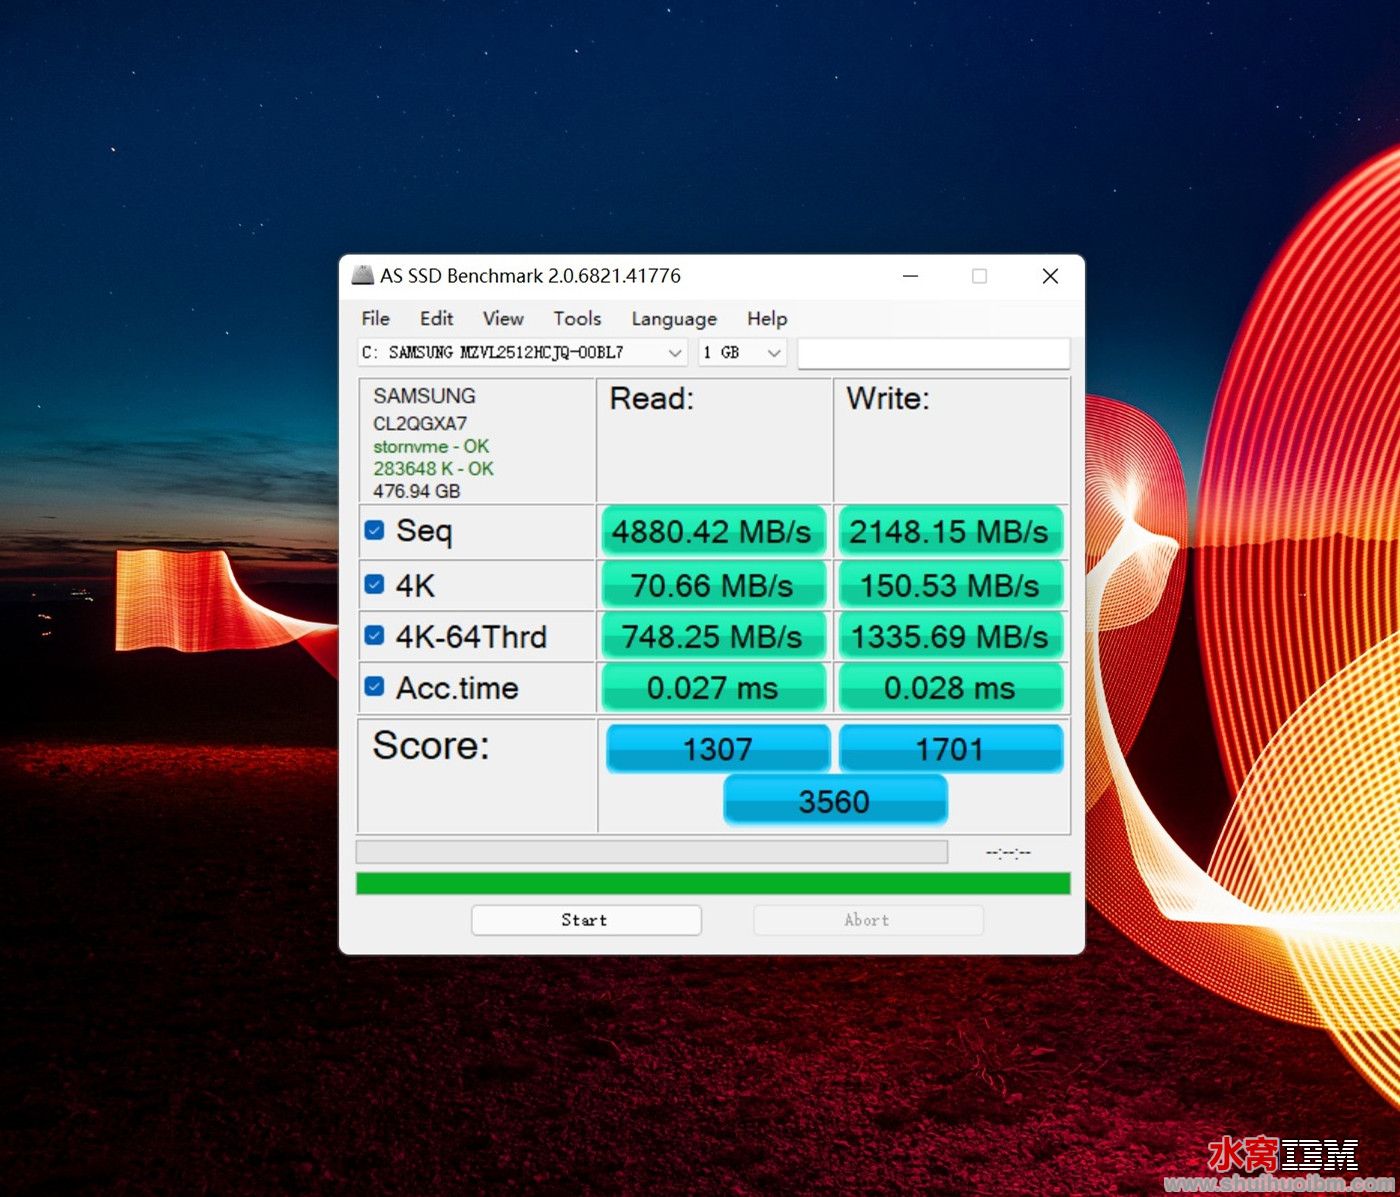Click the green overall progress bar

pyautogui.click(x=713, y=883)
